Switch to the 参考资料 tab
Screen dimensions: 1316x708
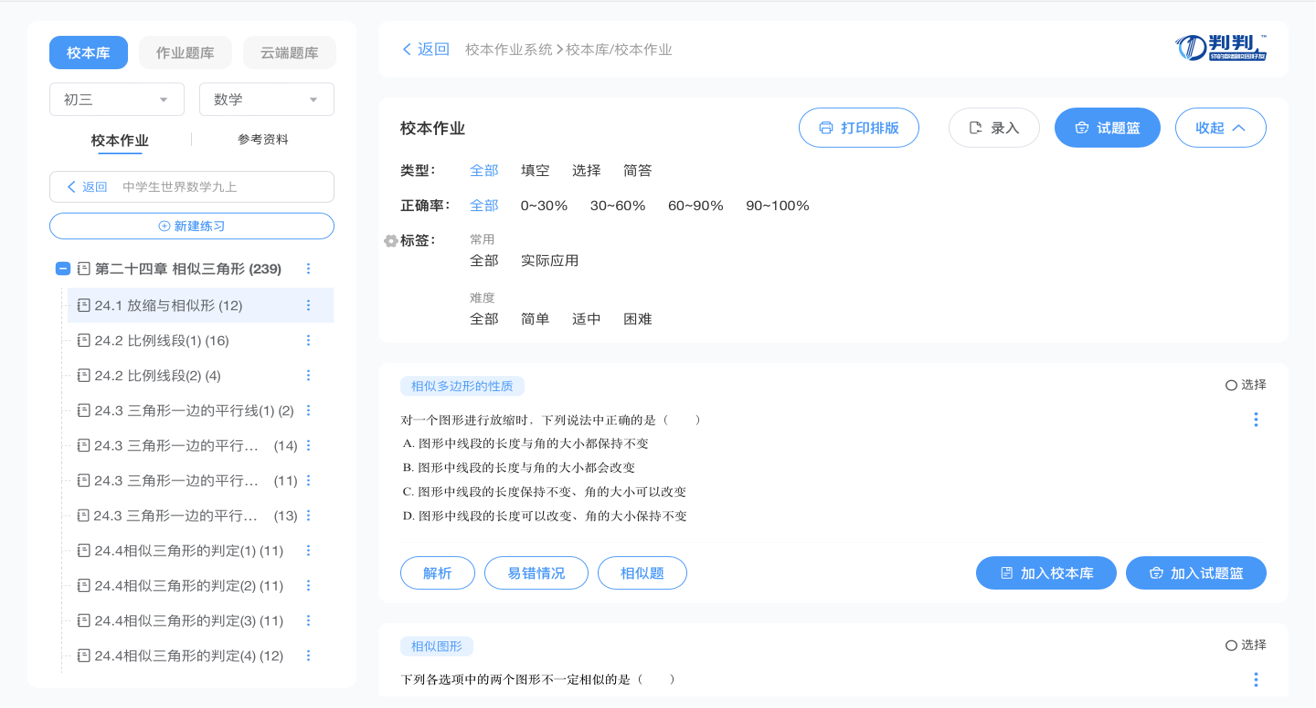pos(263,140)
